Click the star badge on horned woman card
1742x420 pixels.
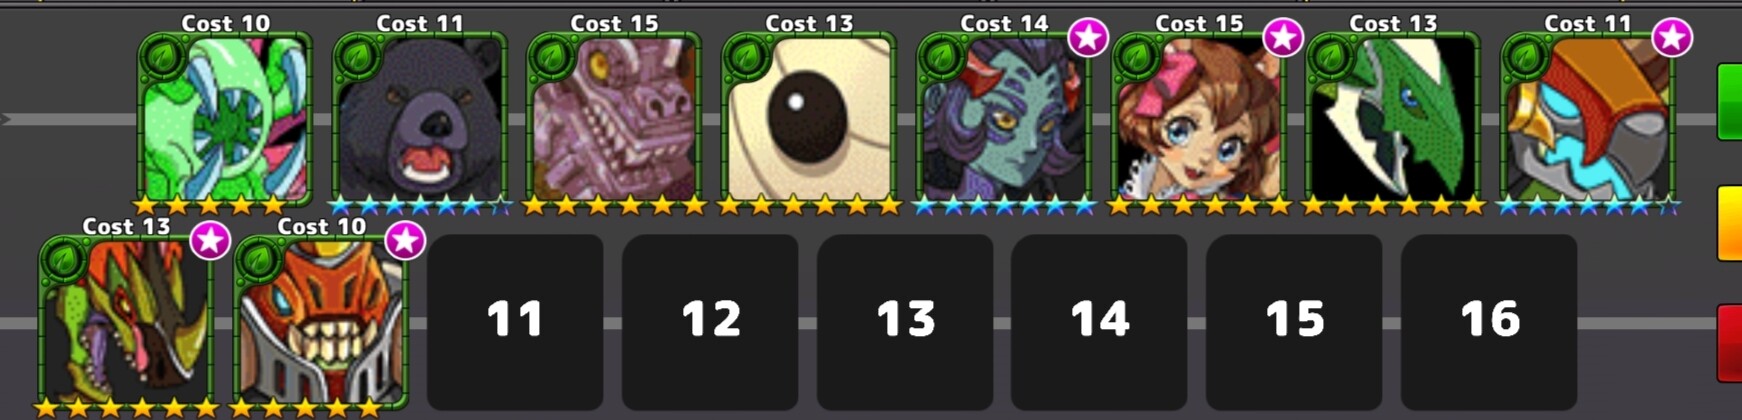click(1088, 38)
